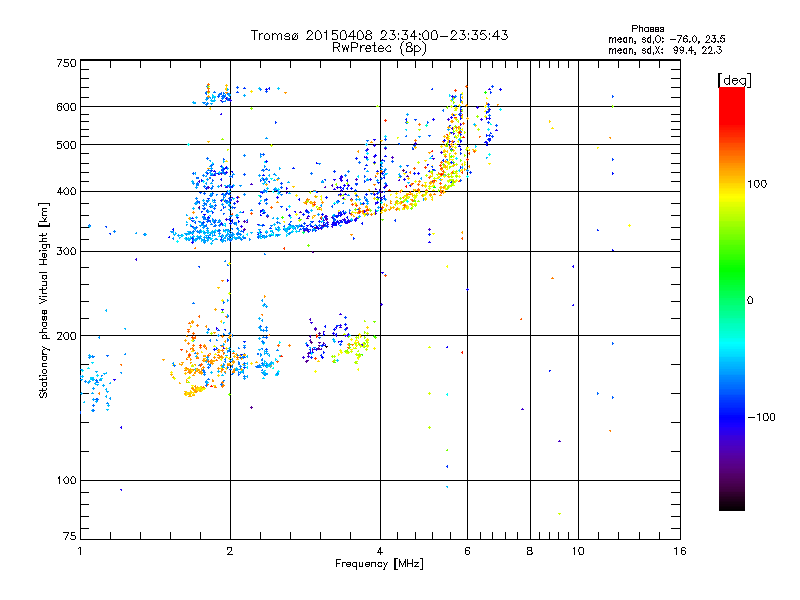The height and width of the screenshot is (600, 800).
Task: Select the "750" height axis tick label
Action: tap(66, 63)
